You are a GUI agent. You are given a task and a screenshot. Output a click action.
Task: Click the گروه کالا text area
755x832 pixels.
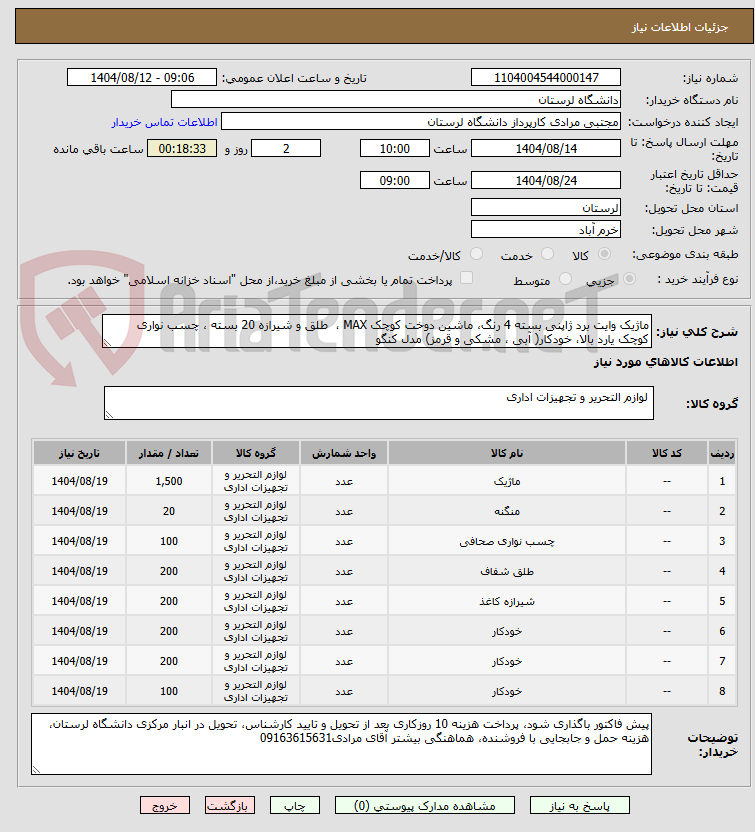tap(379, 403)
